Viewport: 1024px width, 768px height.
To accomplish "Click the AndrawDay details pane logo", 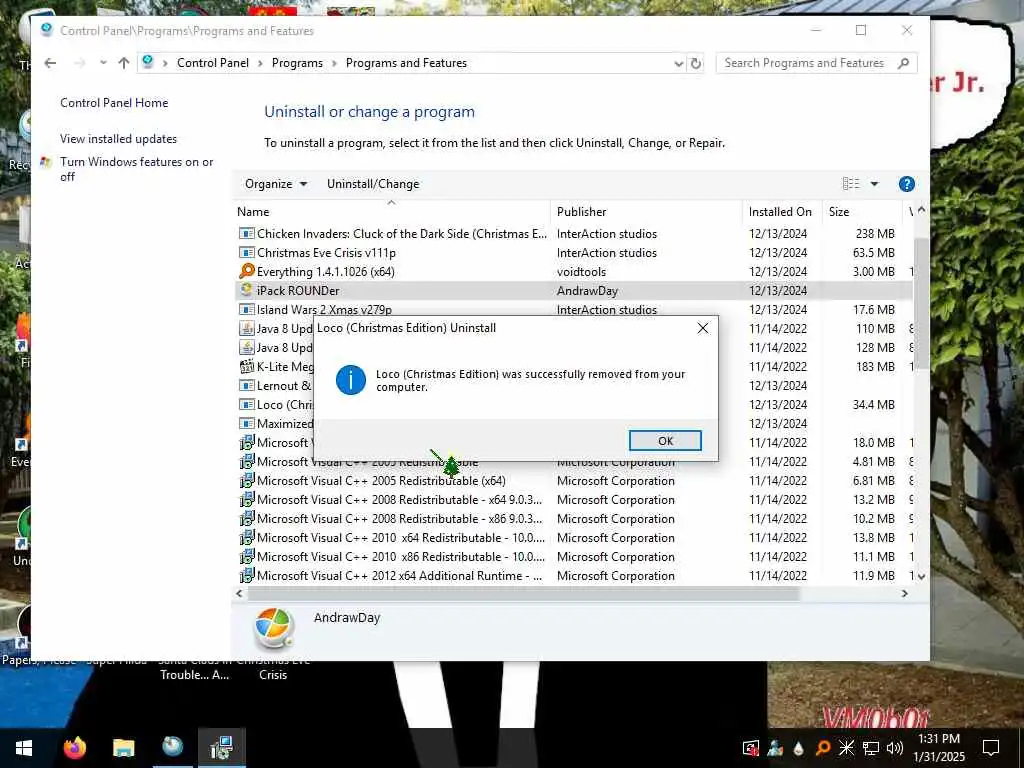I will tap(274, 628).
